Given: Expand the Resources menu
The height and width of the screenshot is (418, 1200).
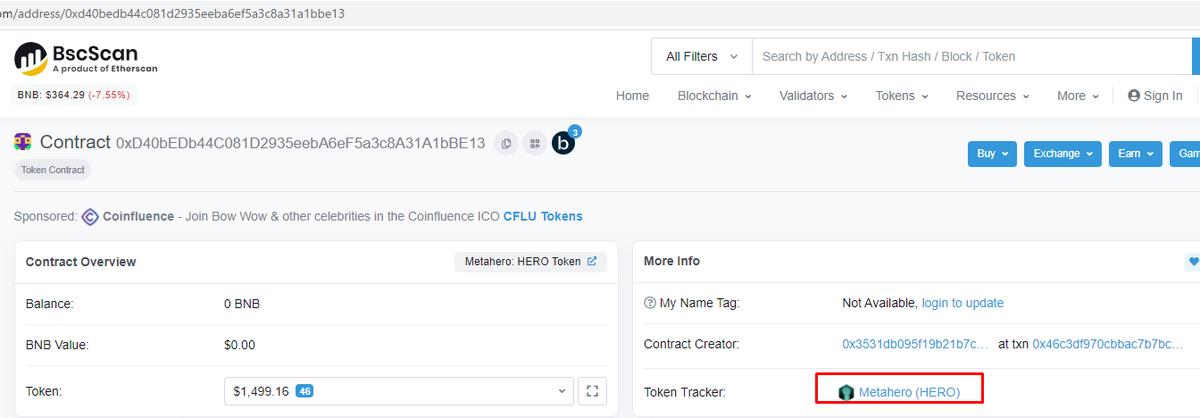Looking at the screenshot, I should [x=992, y=96].
